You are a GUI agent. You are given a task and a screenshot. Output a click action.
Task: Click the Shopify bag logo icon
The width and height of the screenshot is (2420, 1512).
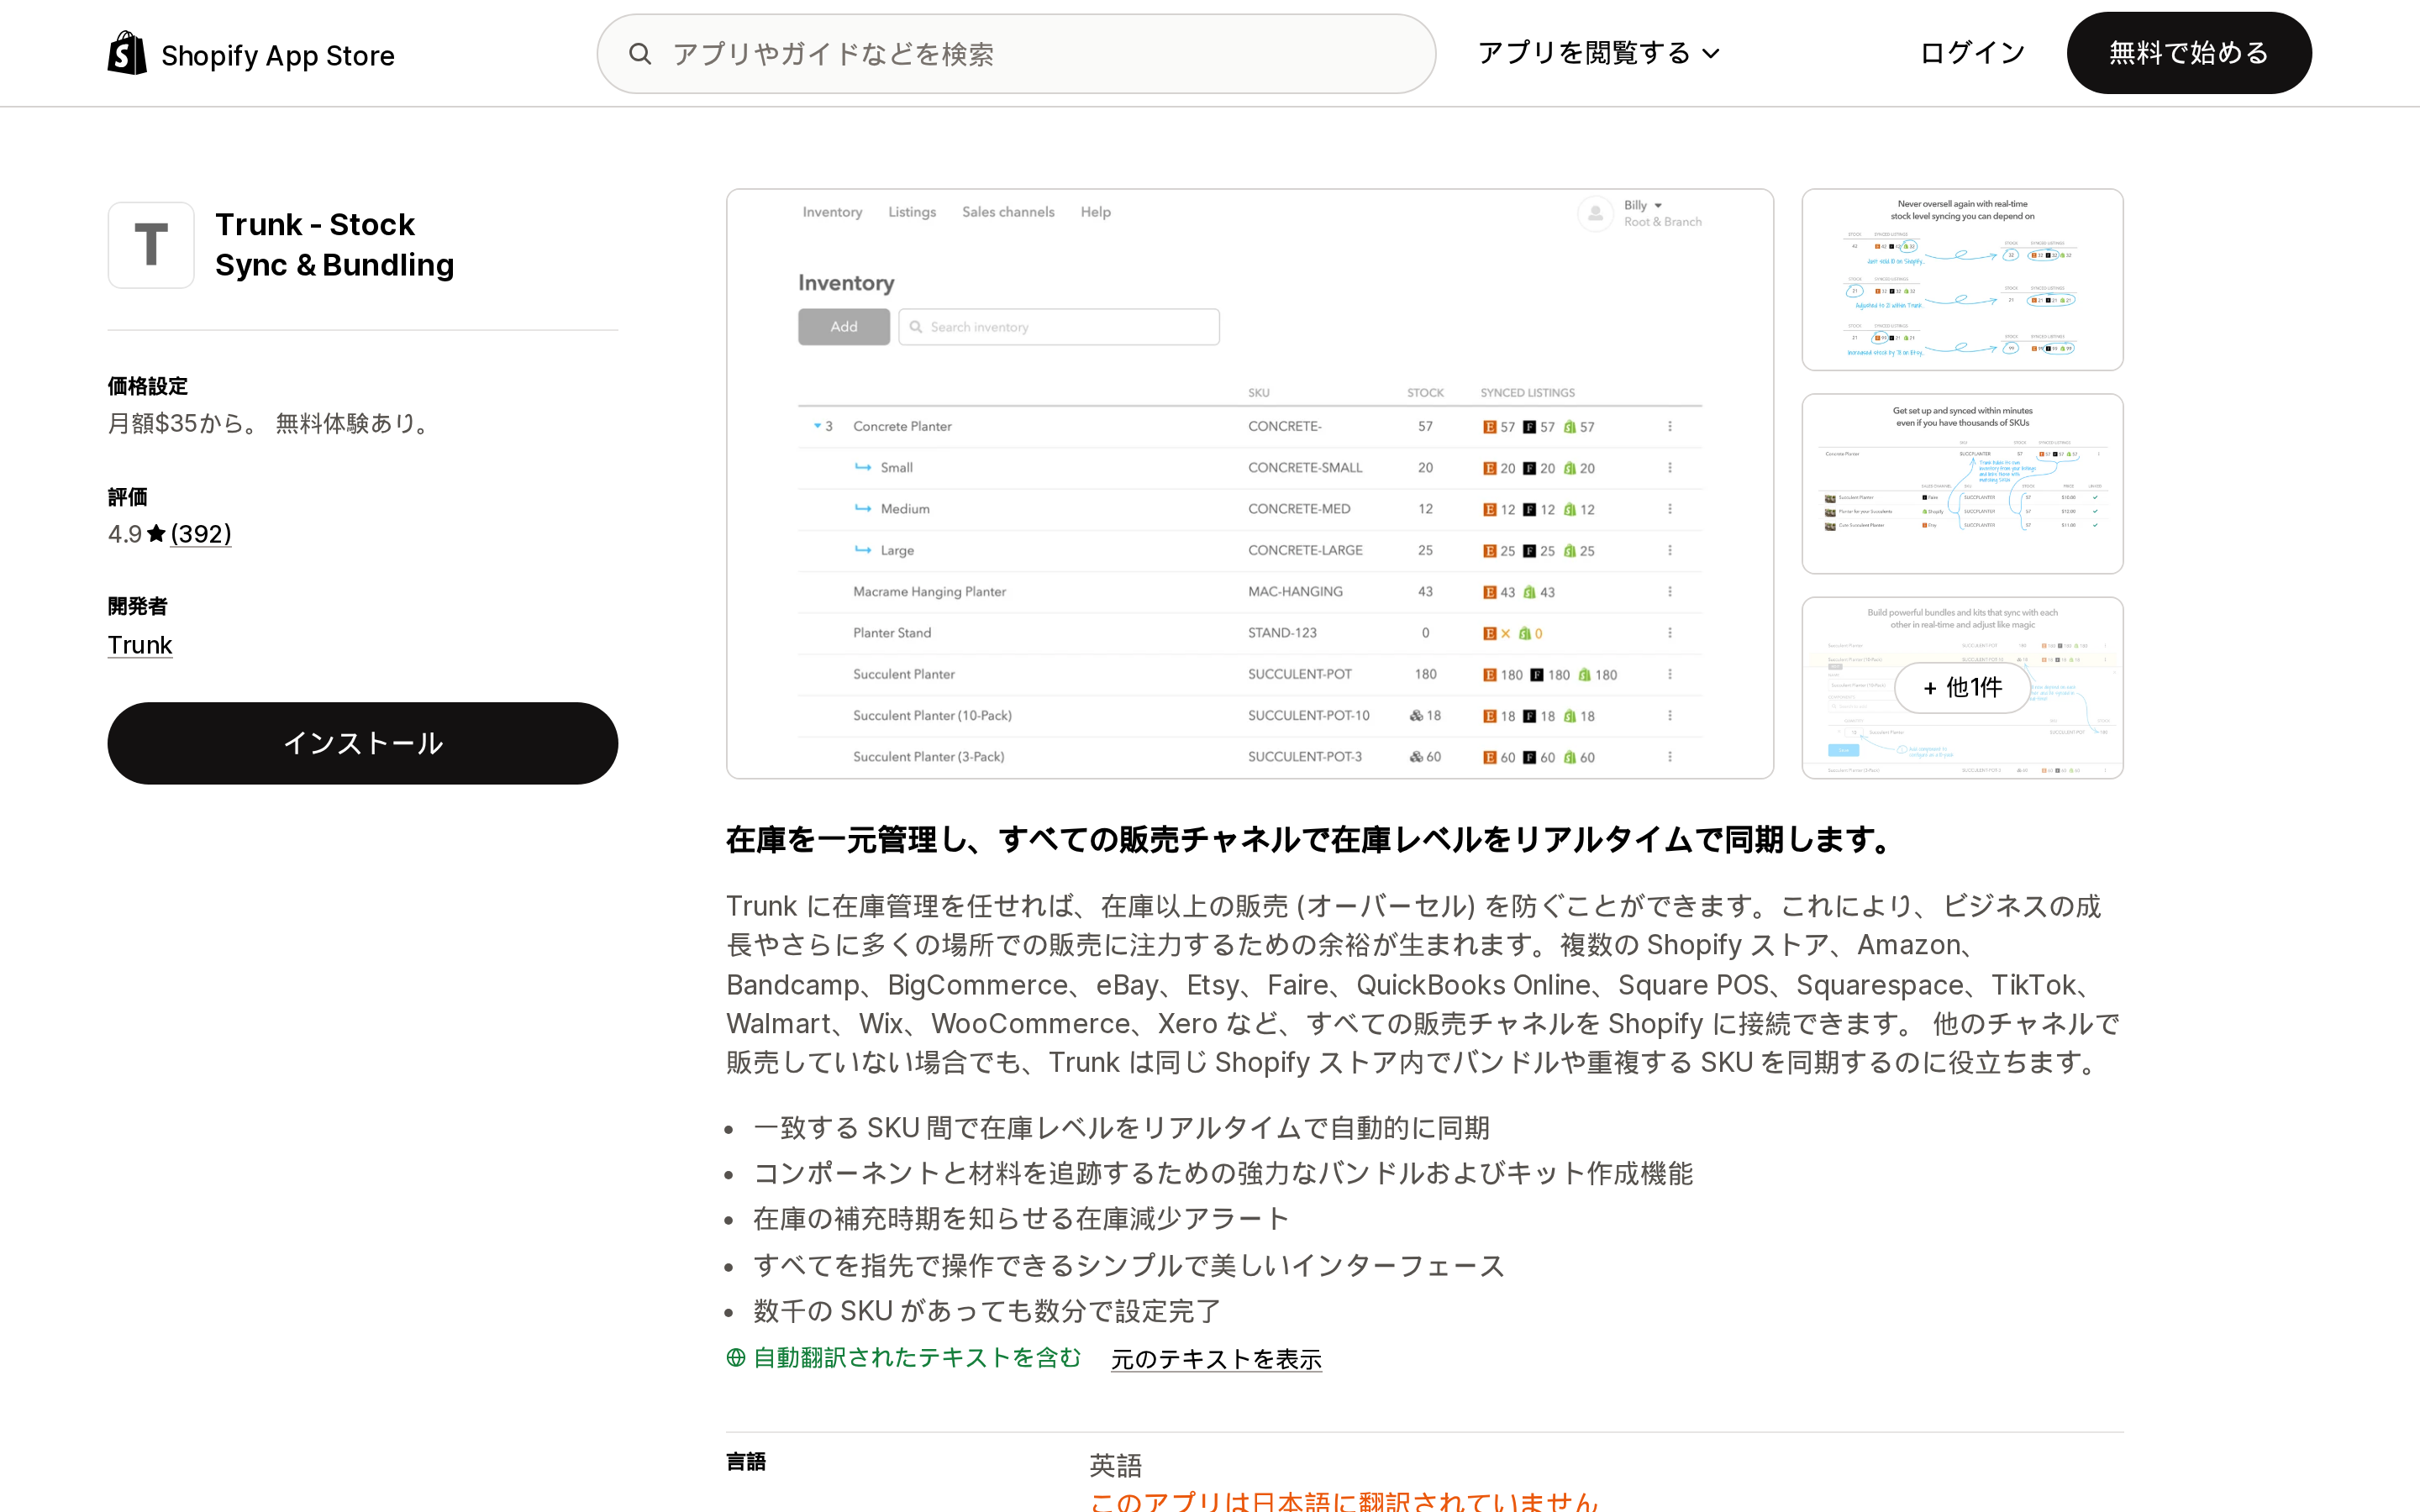tap(127, 53)
